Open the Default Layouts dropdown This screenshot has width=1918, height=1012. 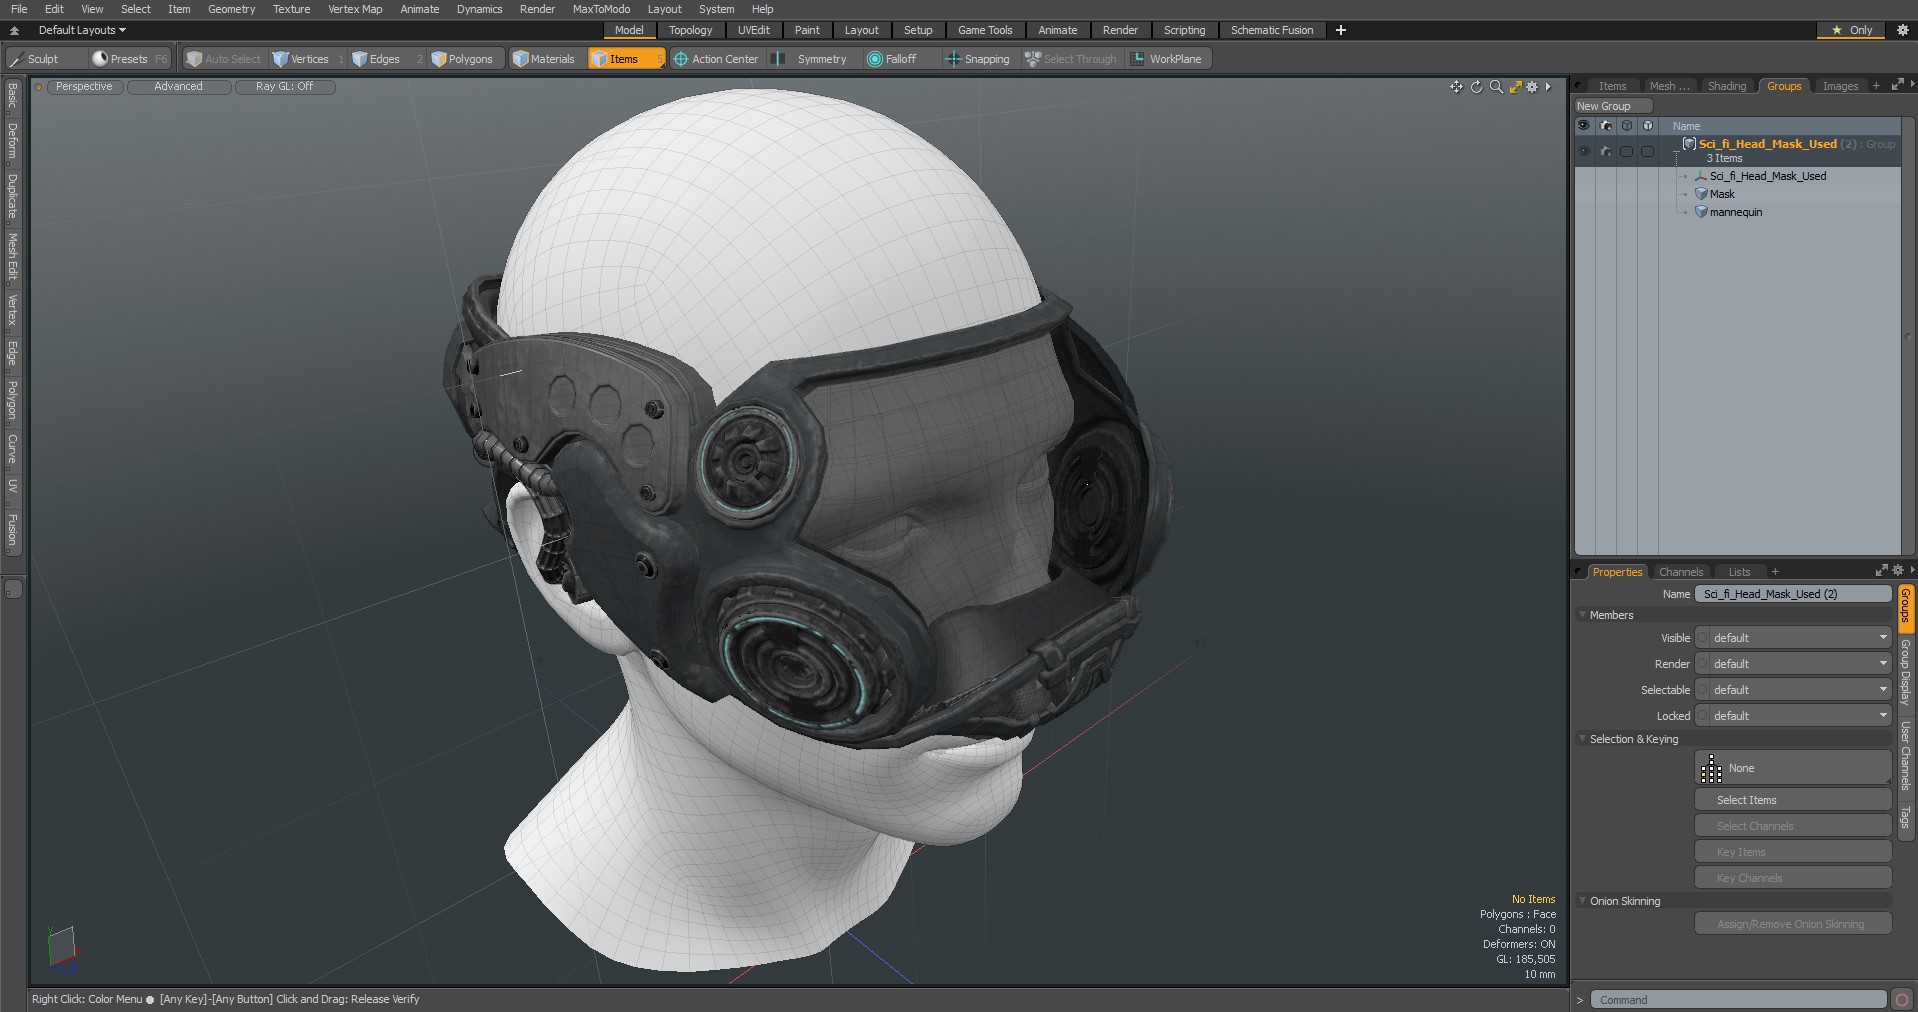(x=82, y=30)
